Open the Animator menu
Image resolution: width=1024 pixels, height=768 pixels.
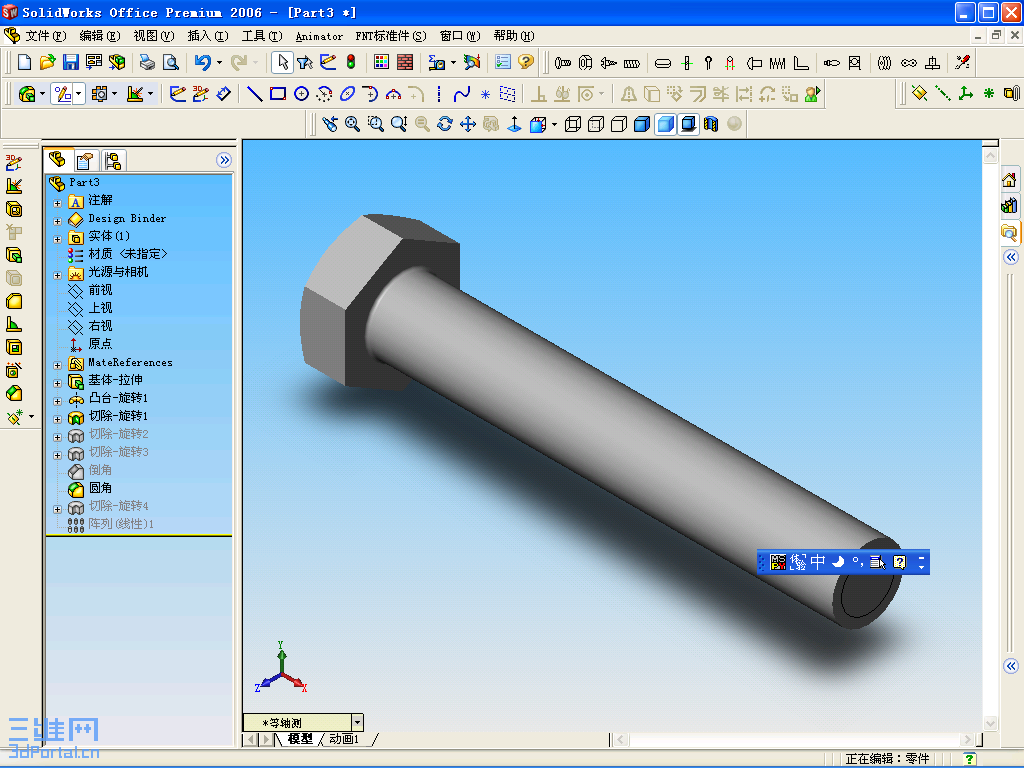(x=319, y=37)
